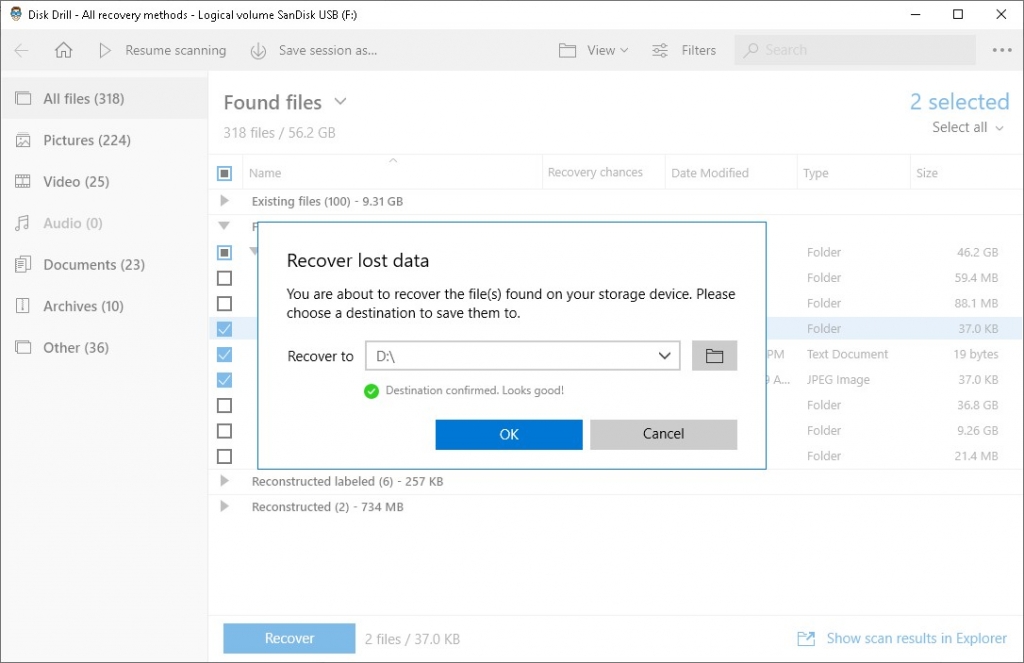Image resolution: width=1024 pixels, height=663 pixels.
Task: Check the checkbox on the 36.8 GB Folder row
Action: pos(225,405)
